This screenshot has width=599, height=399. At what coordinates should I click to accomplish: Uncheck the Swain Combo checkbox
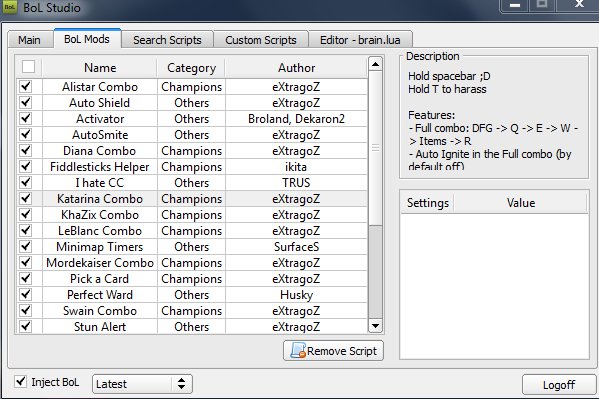(x=26, y=311)
